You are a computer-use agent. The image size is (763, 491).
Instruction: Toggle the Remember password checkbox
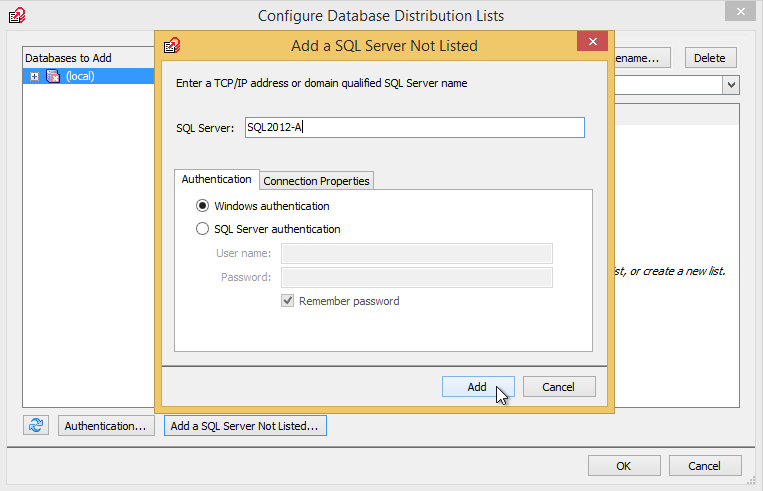(x=289, y=301)
